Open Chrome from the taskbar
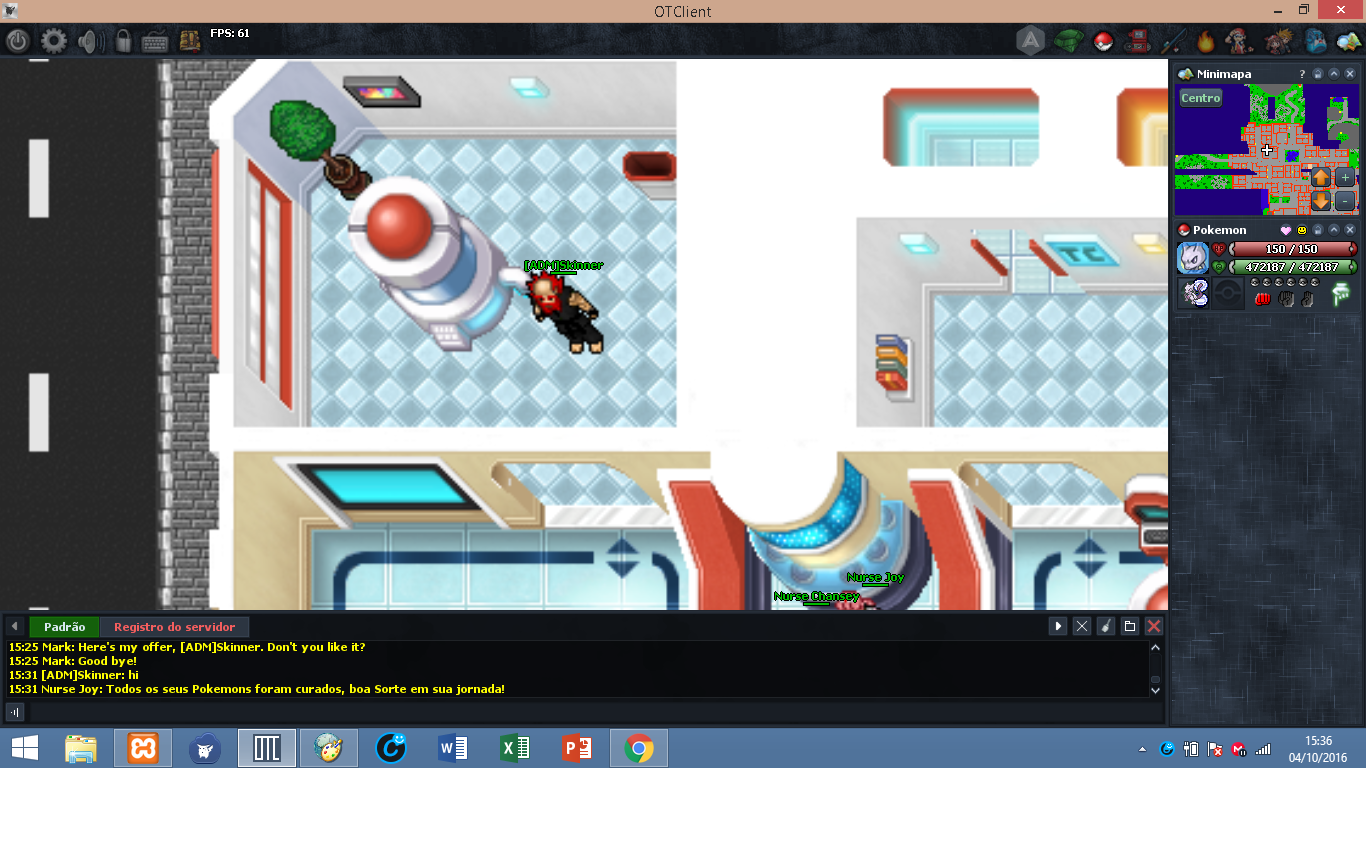 [639, 748]
